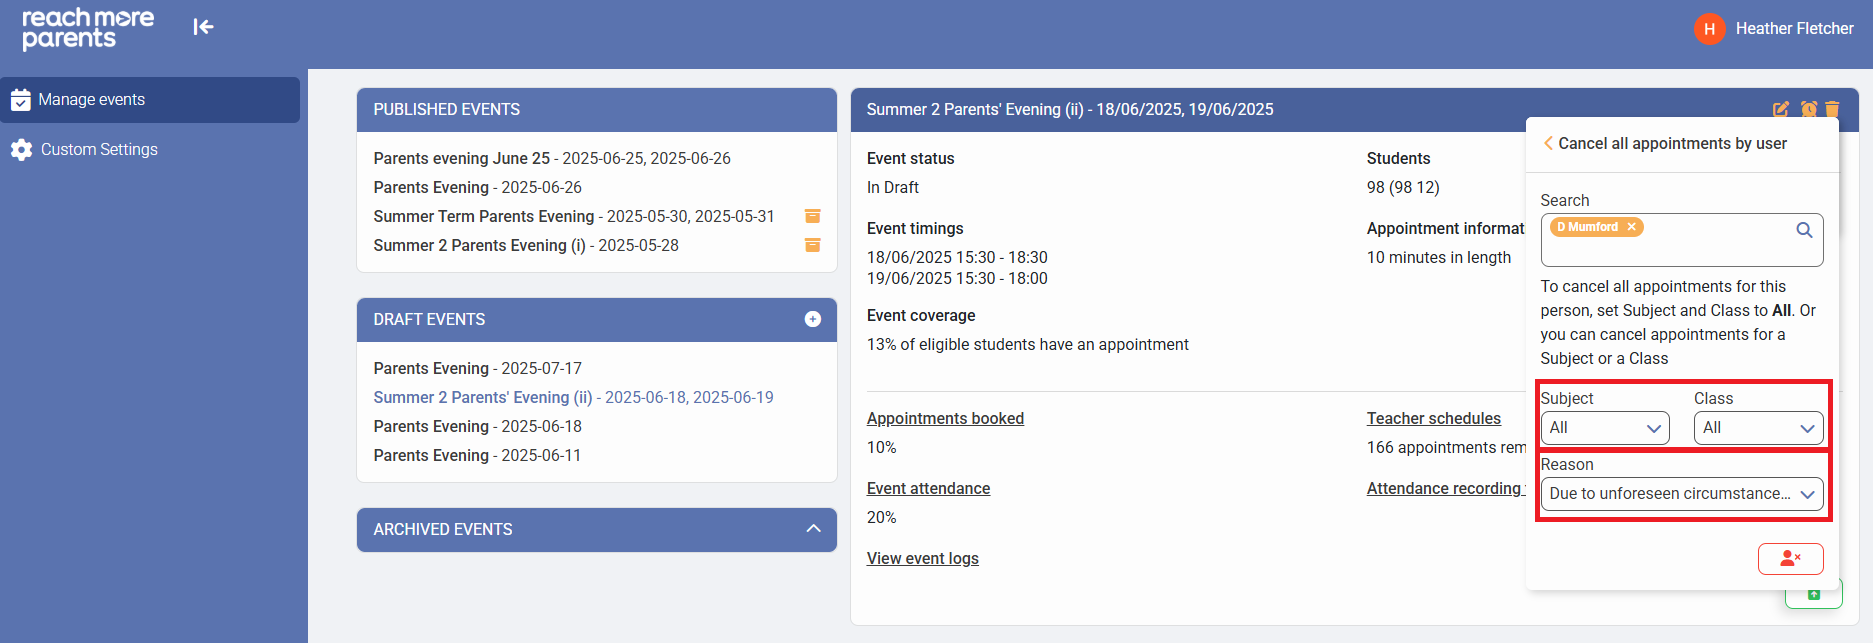Screen dimensions: 1873x643
Task: Open the Class dropdown
Action: (x=1757, y=428)
